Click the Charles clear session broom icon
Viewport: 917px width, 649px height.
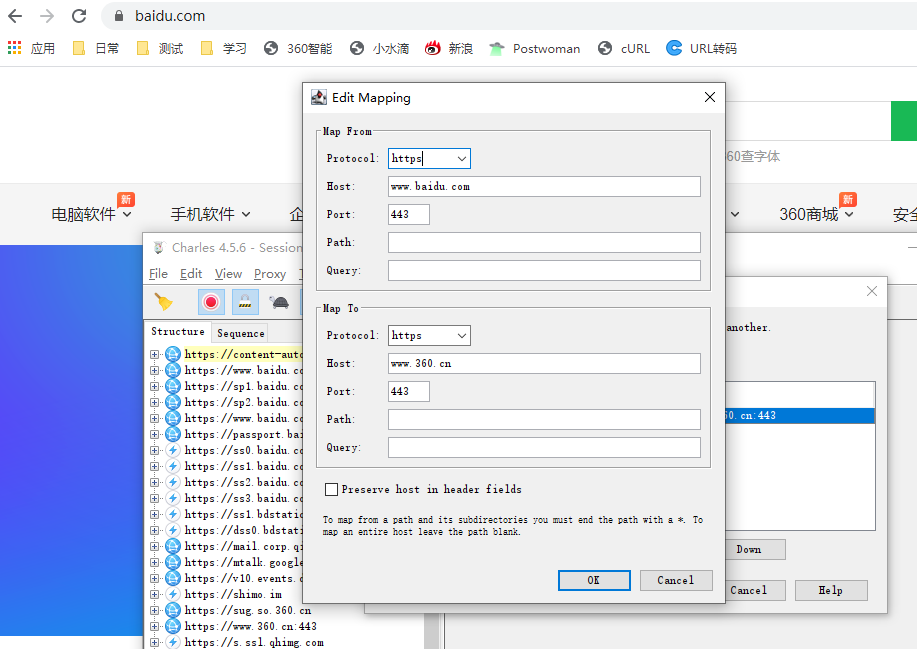point(163,302)
